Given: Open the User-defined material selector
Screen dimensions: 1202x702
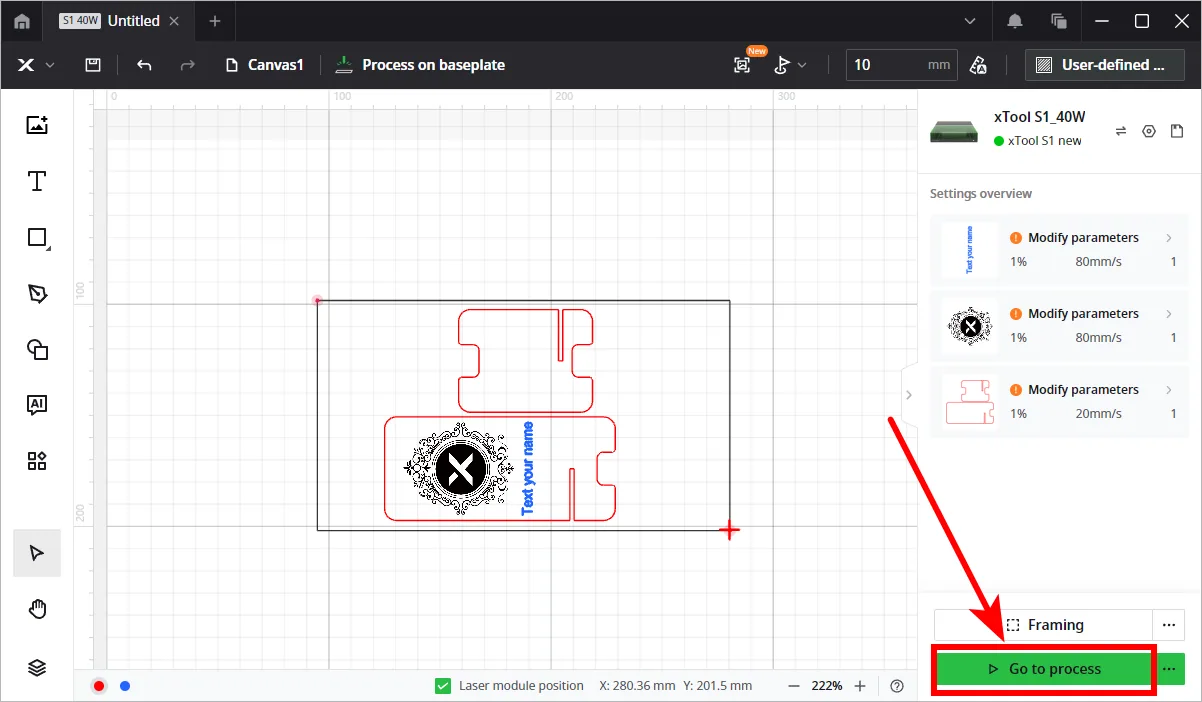Looking at the screenshot, I should 1105,65.
